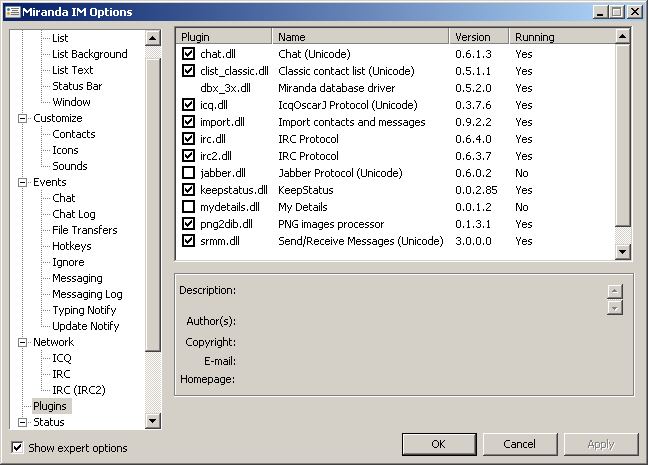Screen dimensions: 648x465
Task: Open the ICQ network settings
Action: pos(62,358)
